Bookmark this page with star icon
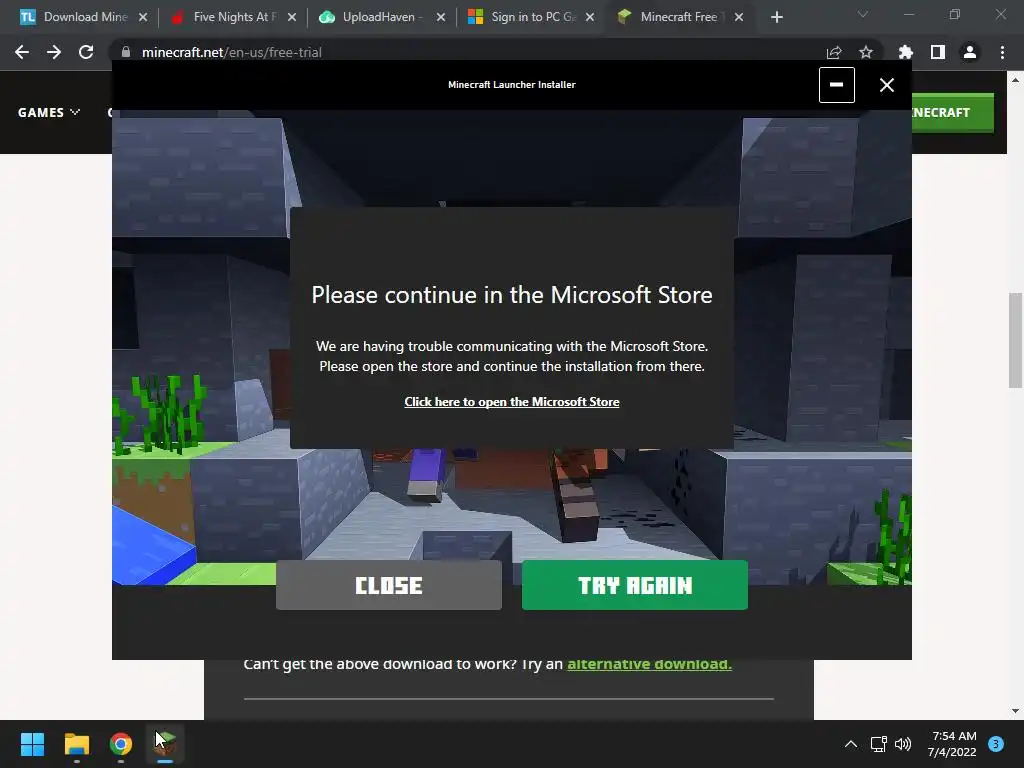This screenshot has width=1024, height=768. [x=866, y=52]
